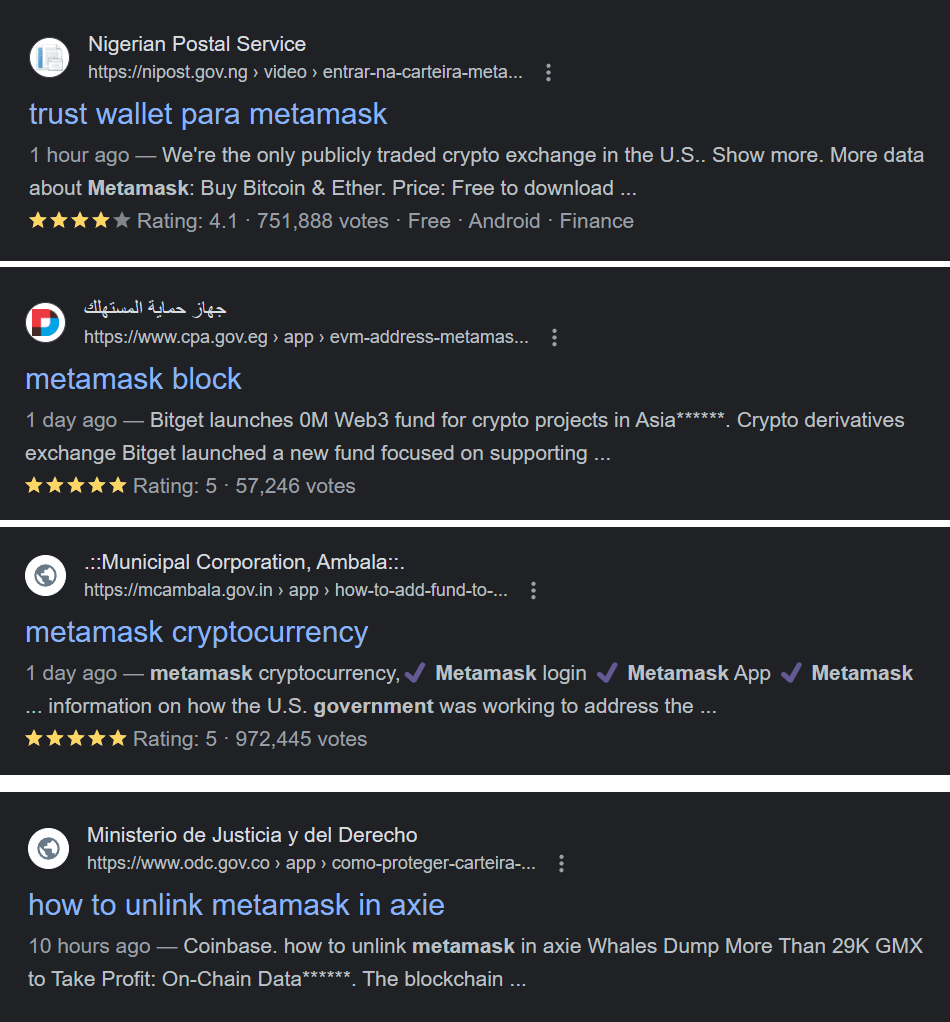The height and width of the screenshot is (1022, 950).
Task: Click the checkmark before bold Metamask text
Action: click(x=790, y=673)
